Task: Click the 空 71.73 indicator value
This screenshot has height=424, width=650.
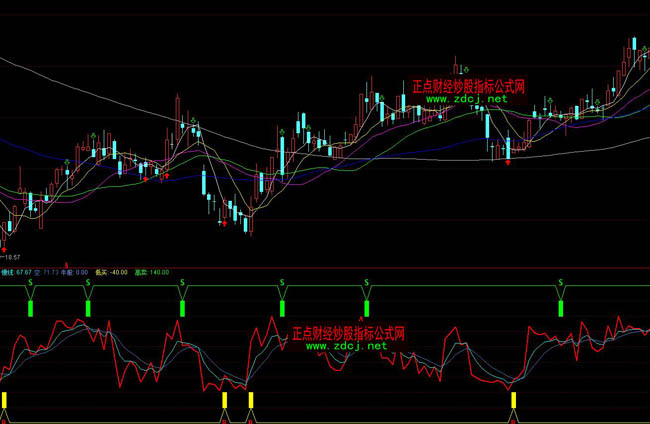Action: click(x=46, y=271)
